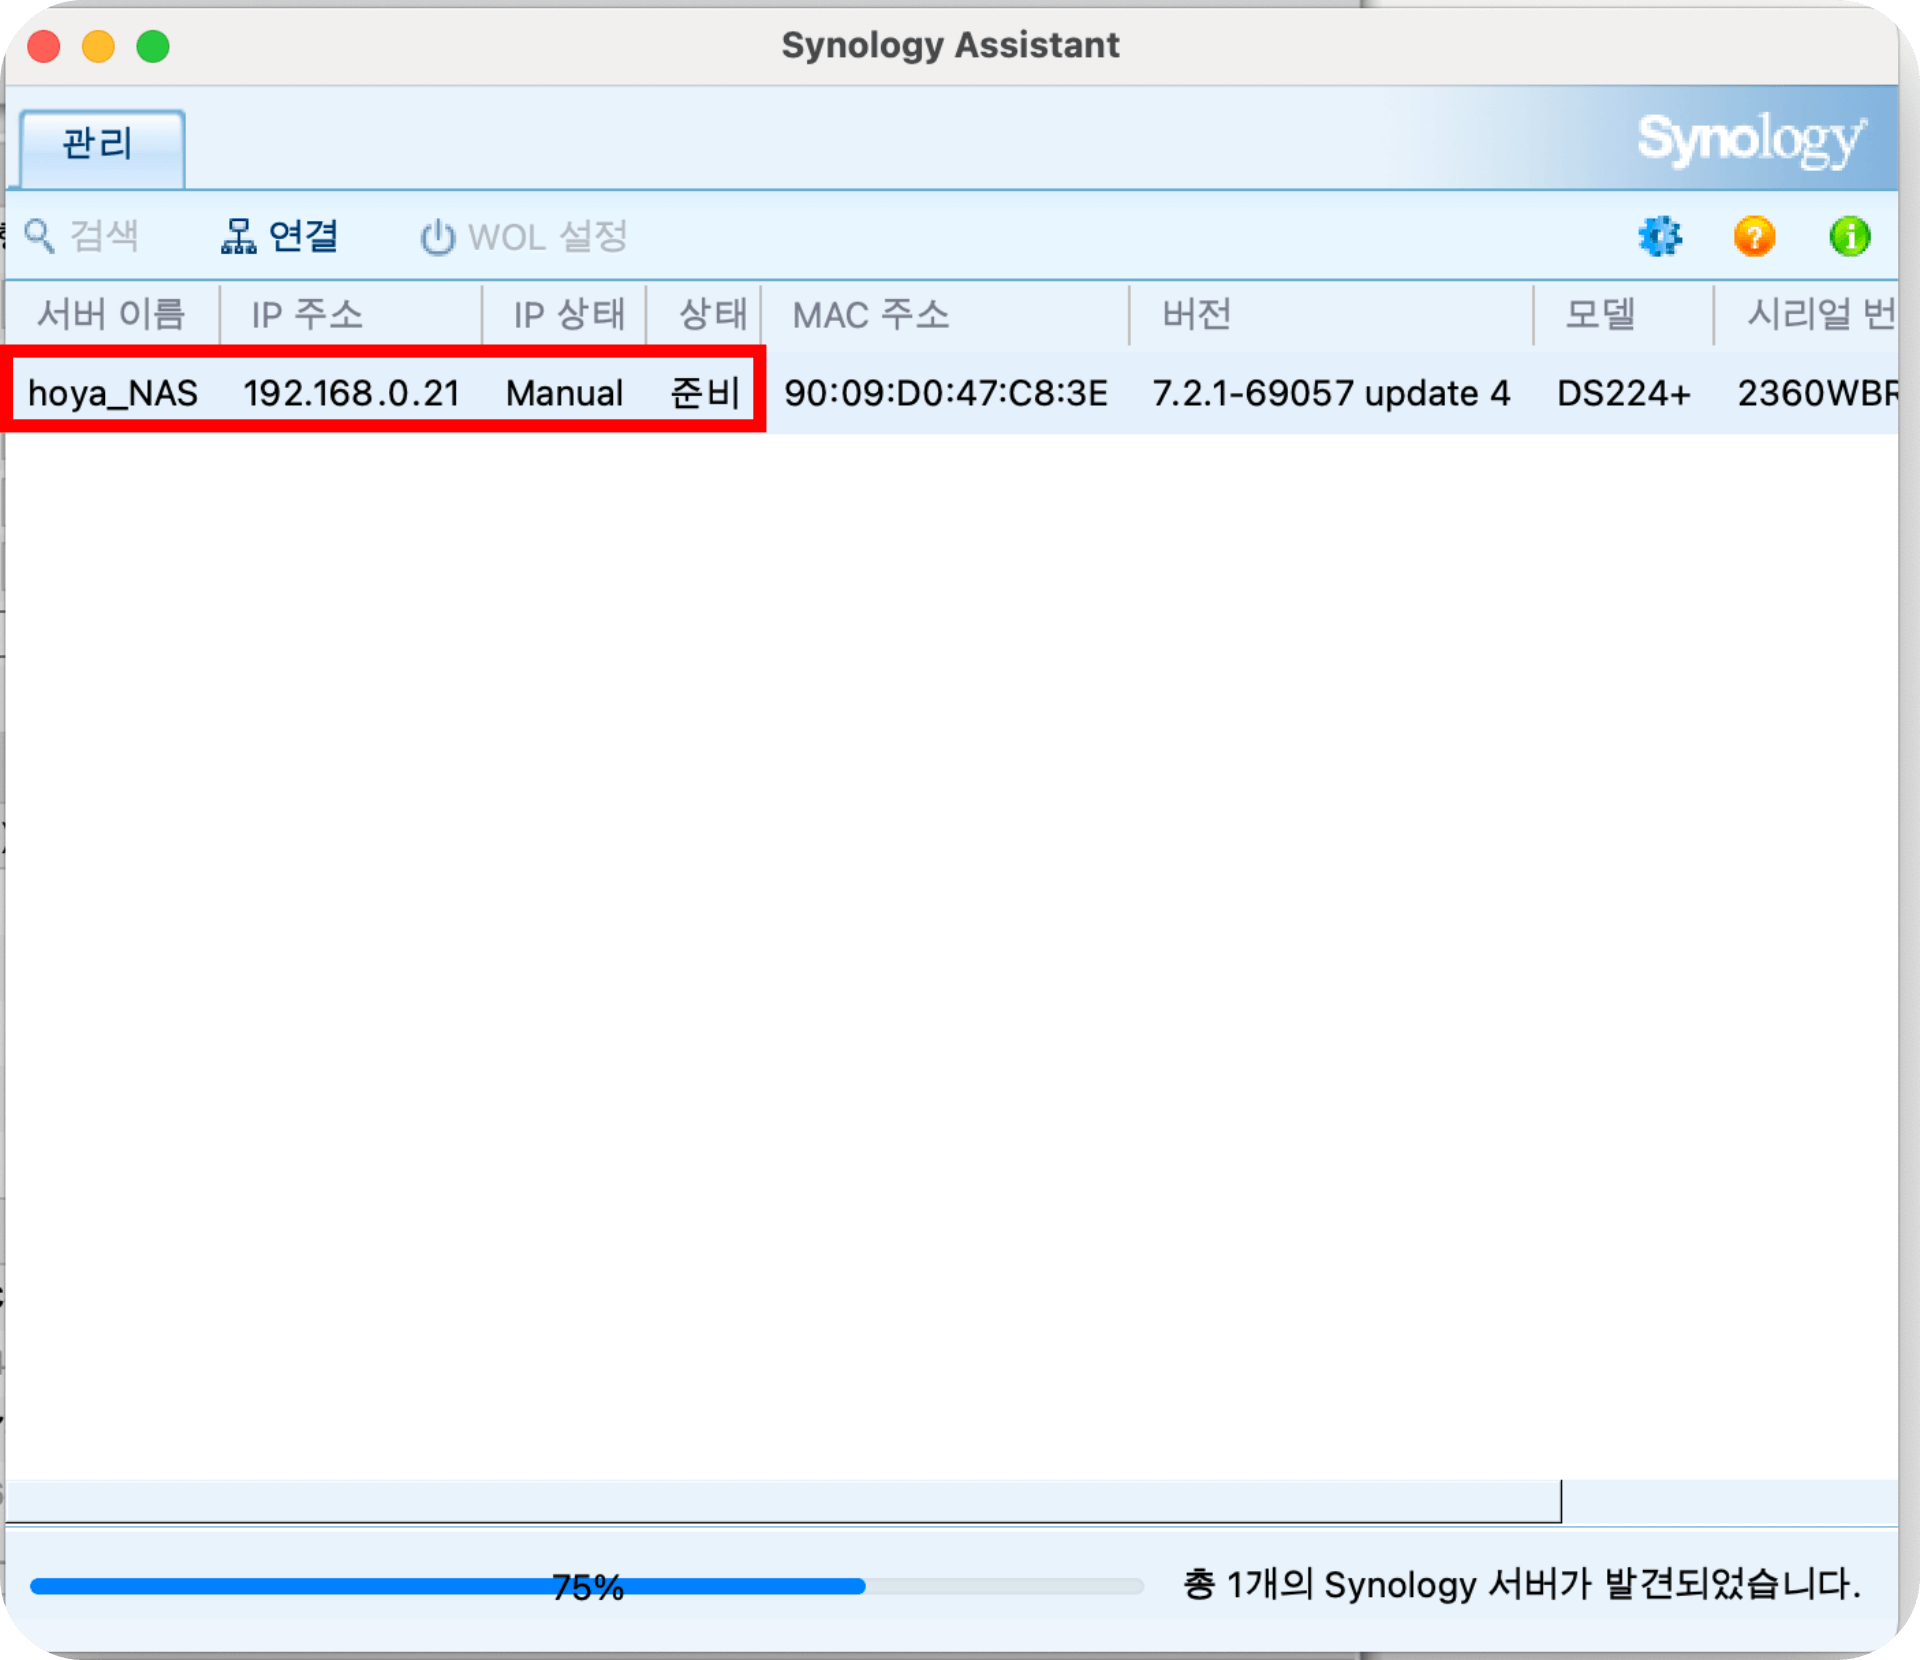Click the 검색 search toolbar button
The width and height of the screenshot is (1920, 1660).
(82, 237)
